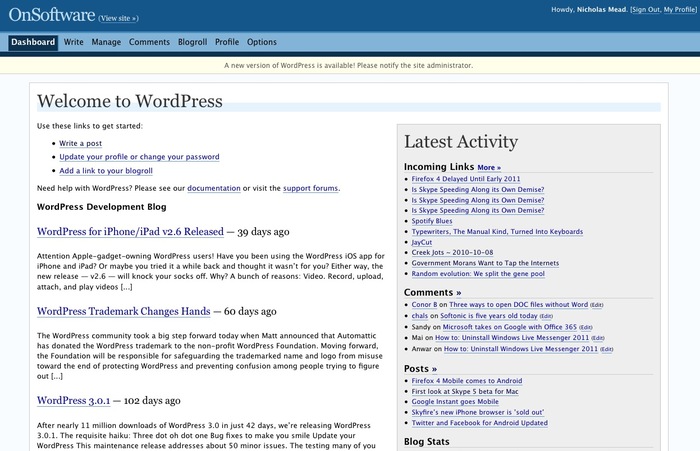
Task: Open Random evolution: We split gene pool
Action: [x=478, y=274]
